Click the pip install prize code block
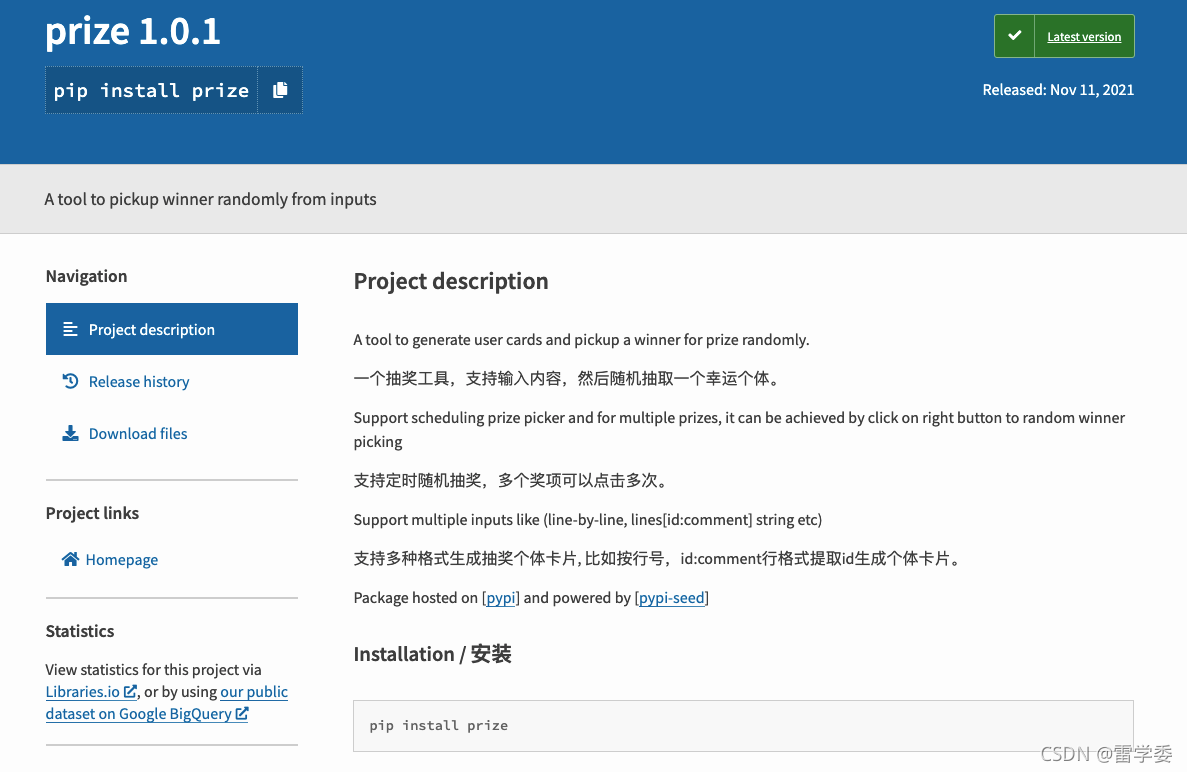 pos(743,726)
